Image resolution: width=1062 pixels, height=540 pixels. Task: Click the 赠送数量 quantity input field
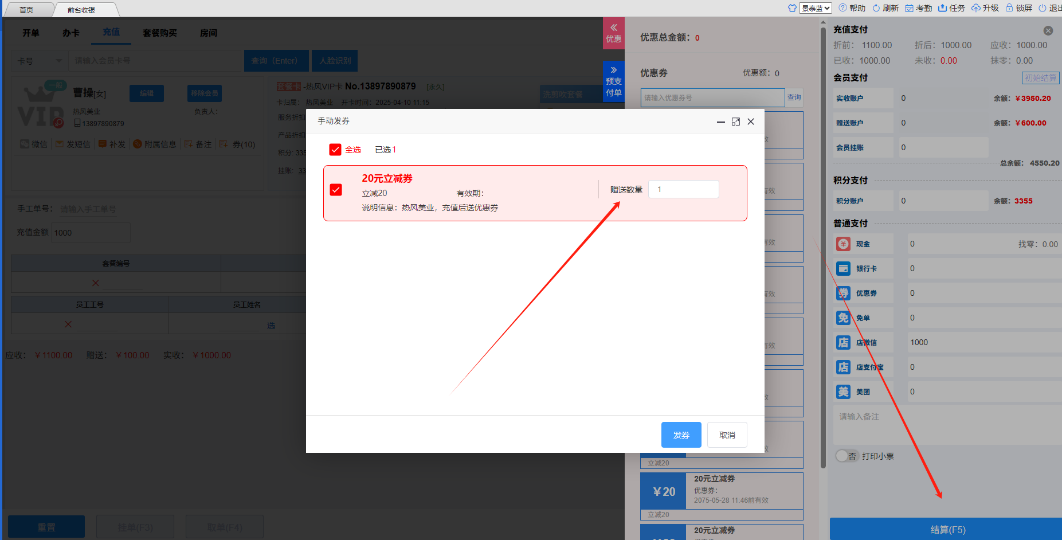pyautogui.click(x=683, y=190)
